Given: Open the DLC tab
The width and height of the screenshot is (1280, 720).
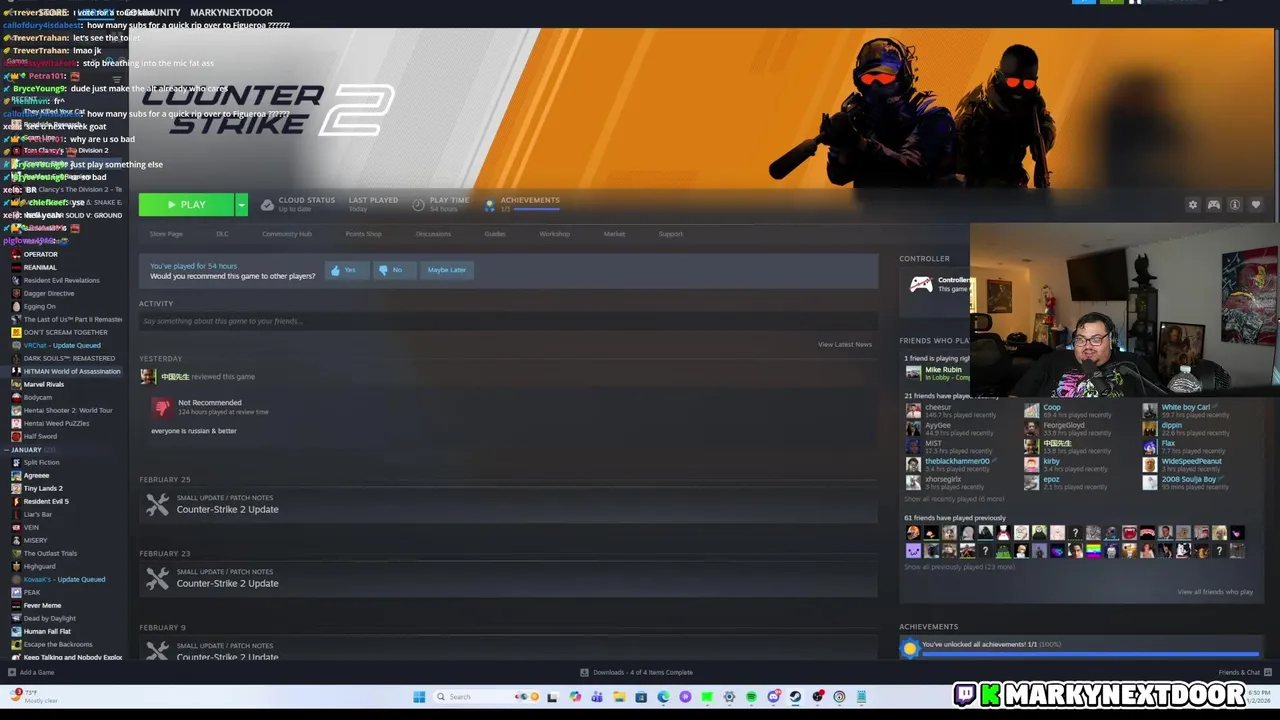Looking at the screenshot, I should 222,234.
